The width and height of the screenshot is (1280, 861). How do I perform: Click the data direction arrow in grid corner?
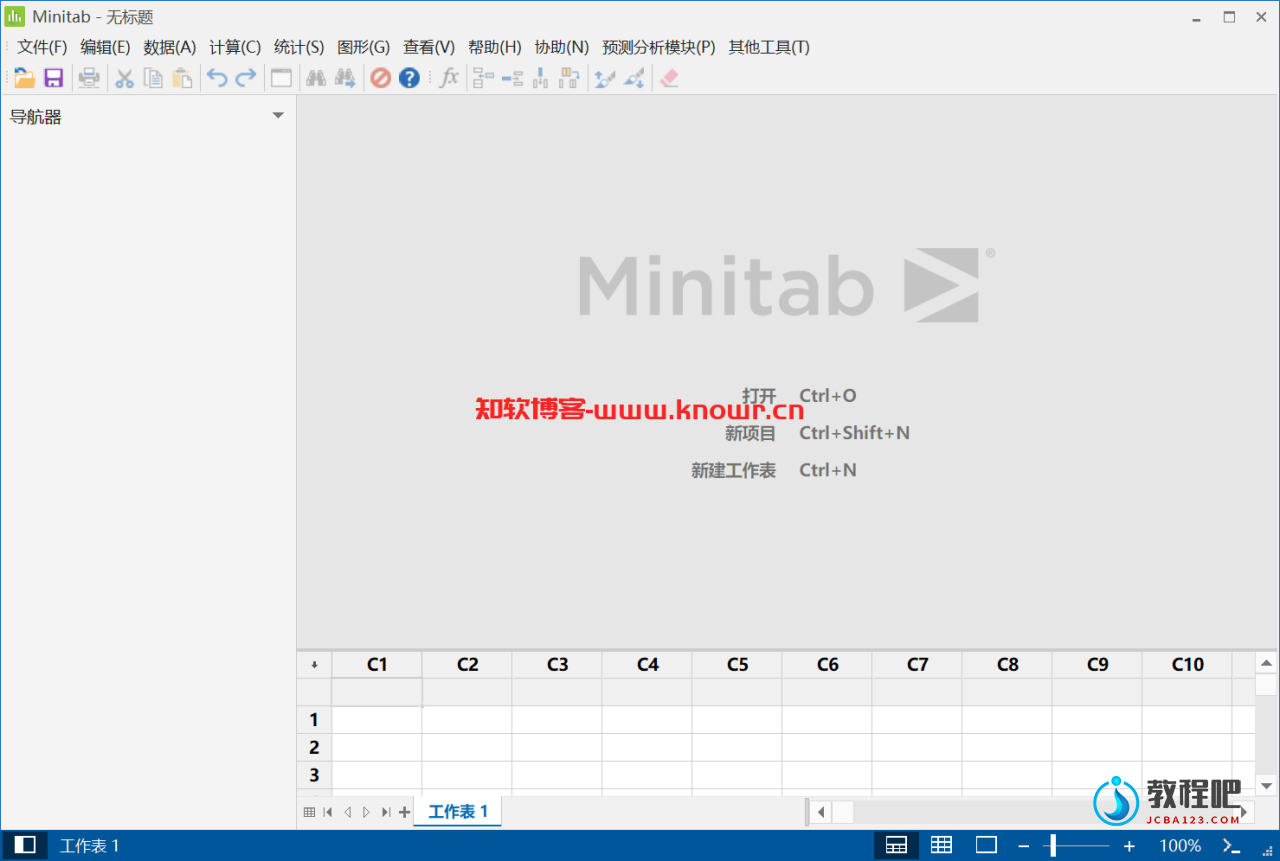tap(314, 665)
